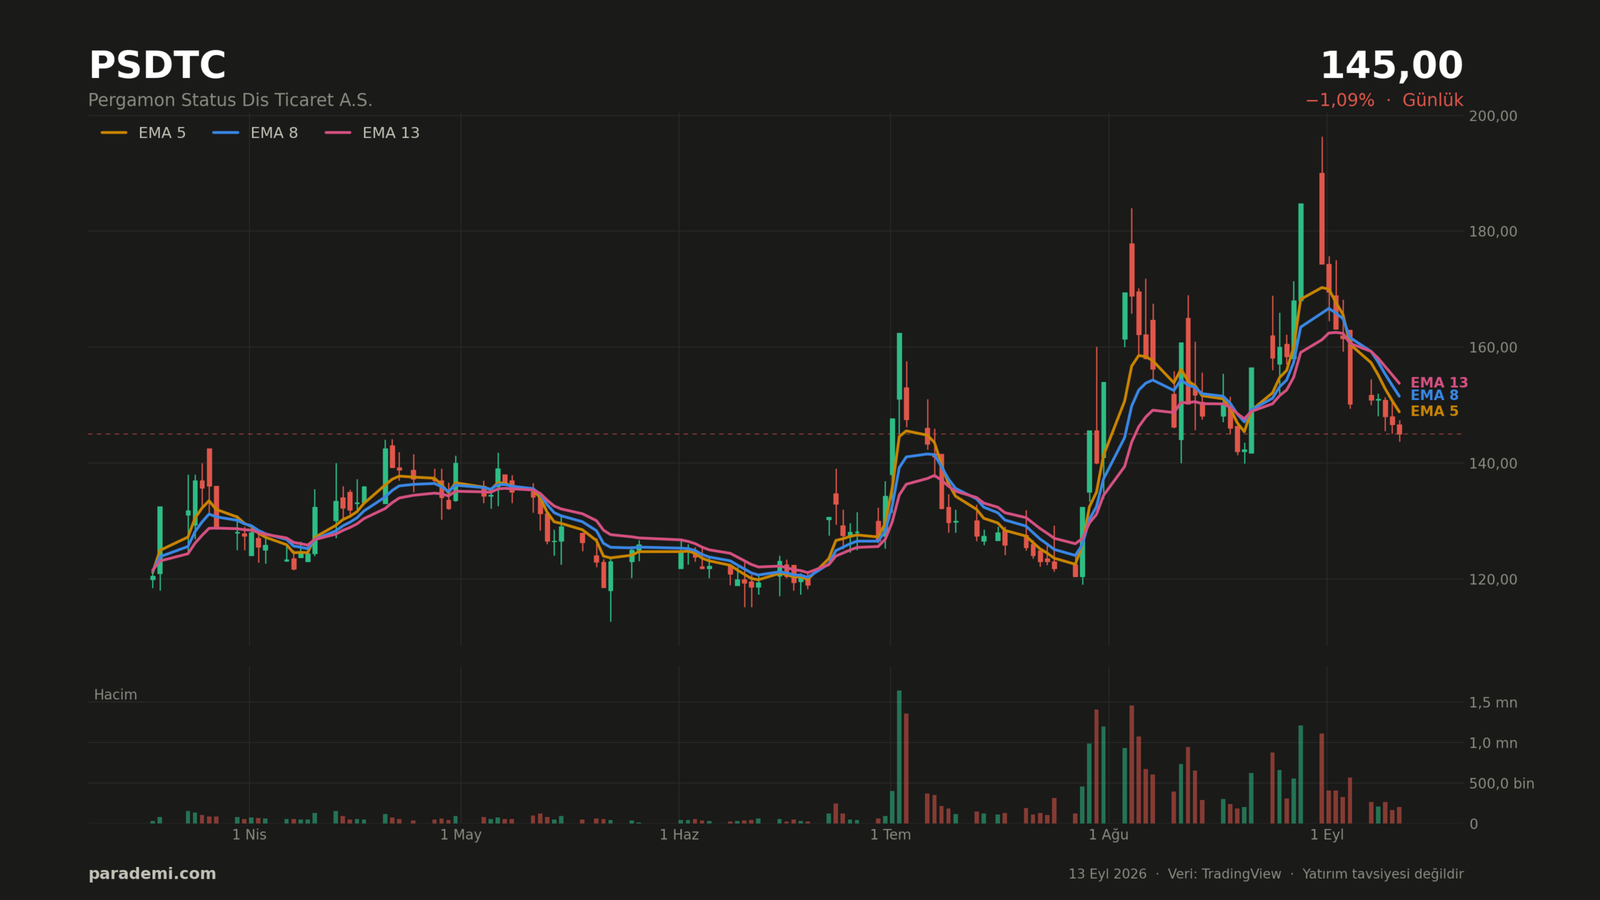Click the EMA 8 legend entry

click(x=255, y=133)
